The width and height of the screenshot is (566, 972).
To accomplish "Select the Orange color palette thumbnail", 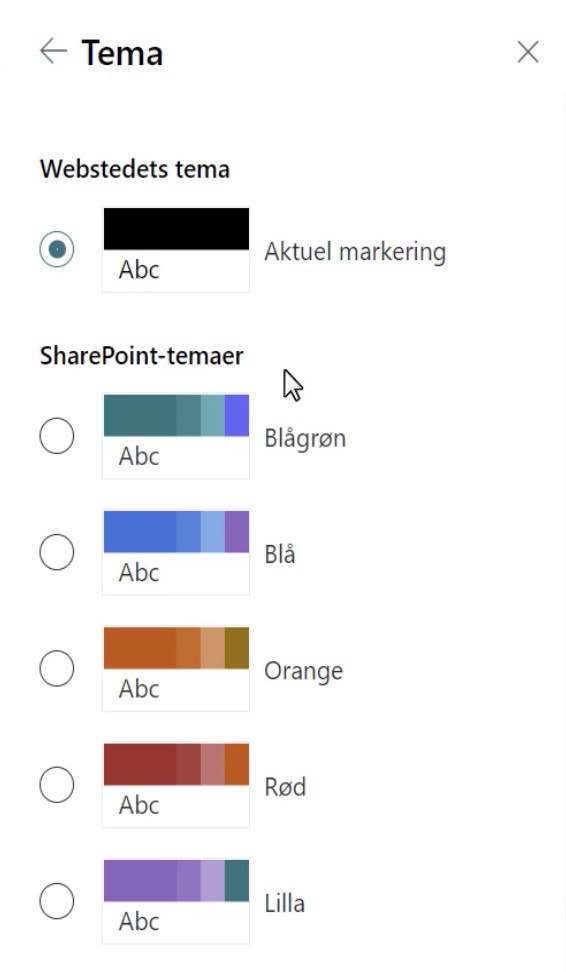I will (176, 669).
